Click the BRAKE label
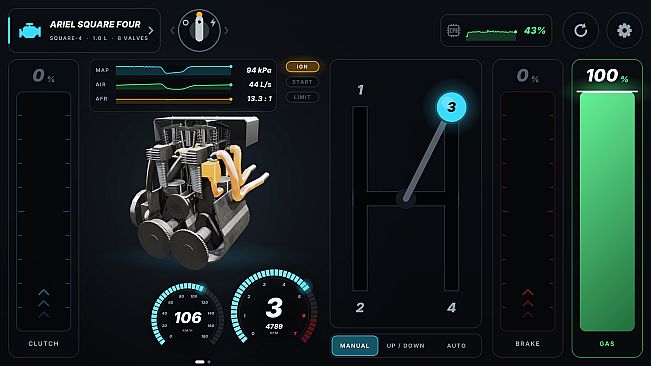 click(x=528, y=344)
